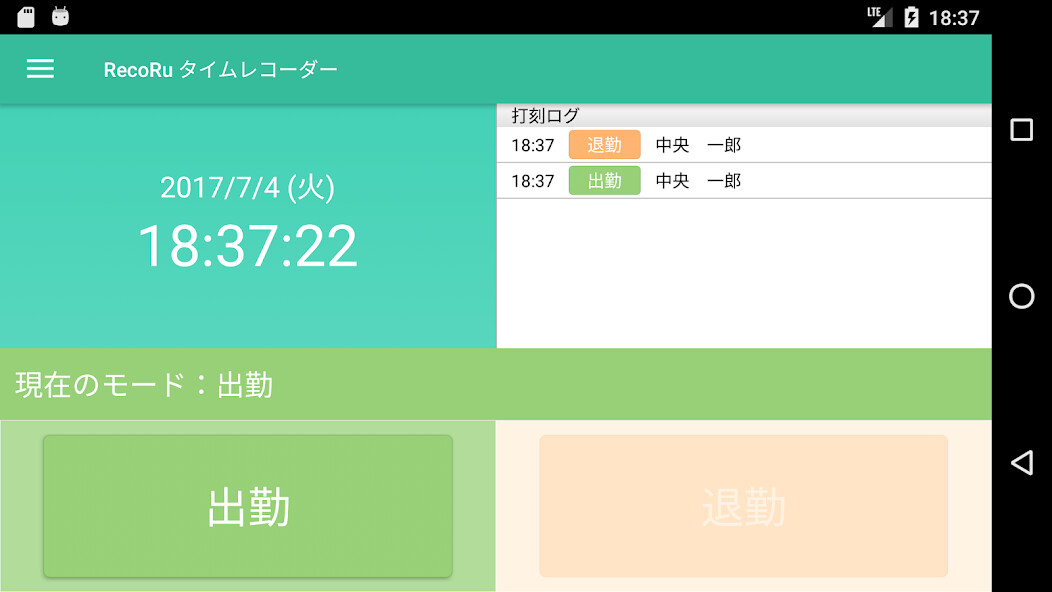The height and width of the screenshot is (592, 1052).
Task: Click 中央 一郎 in the 出勤 log row
Action: (698, 181)
